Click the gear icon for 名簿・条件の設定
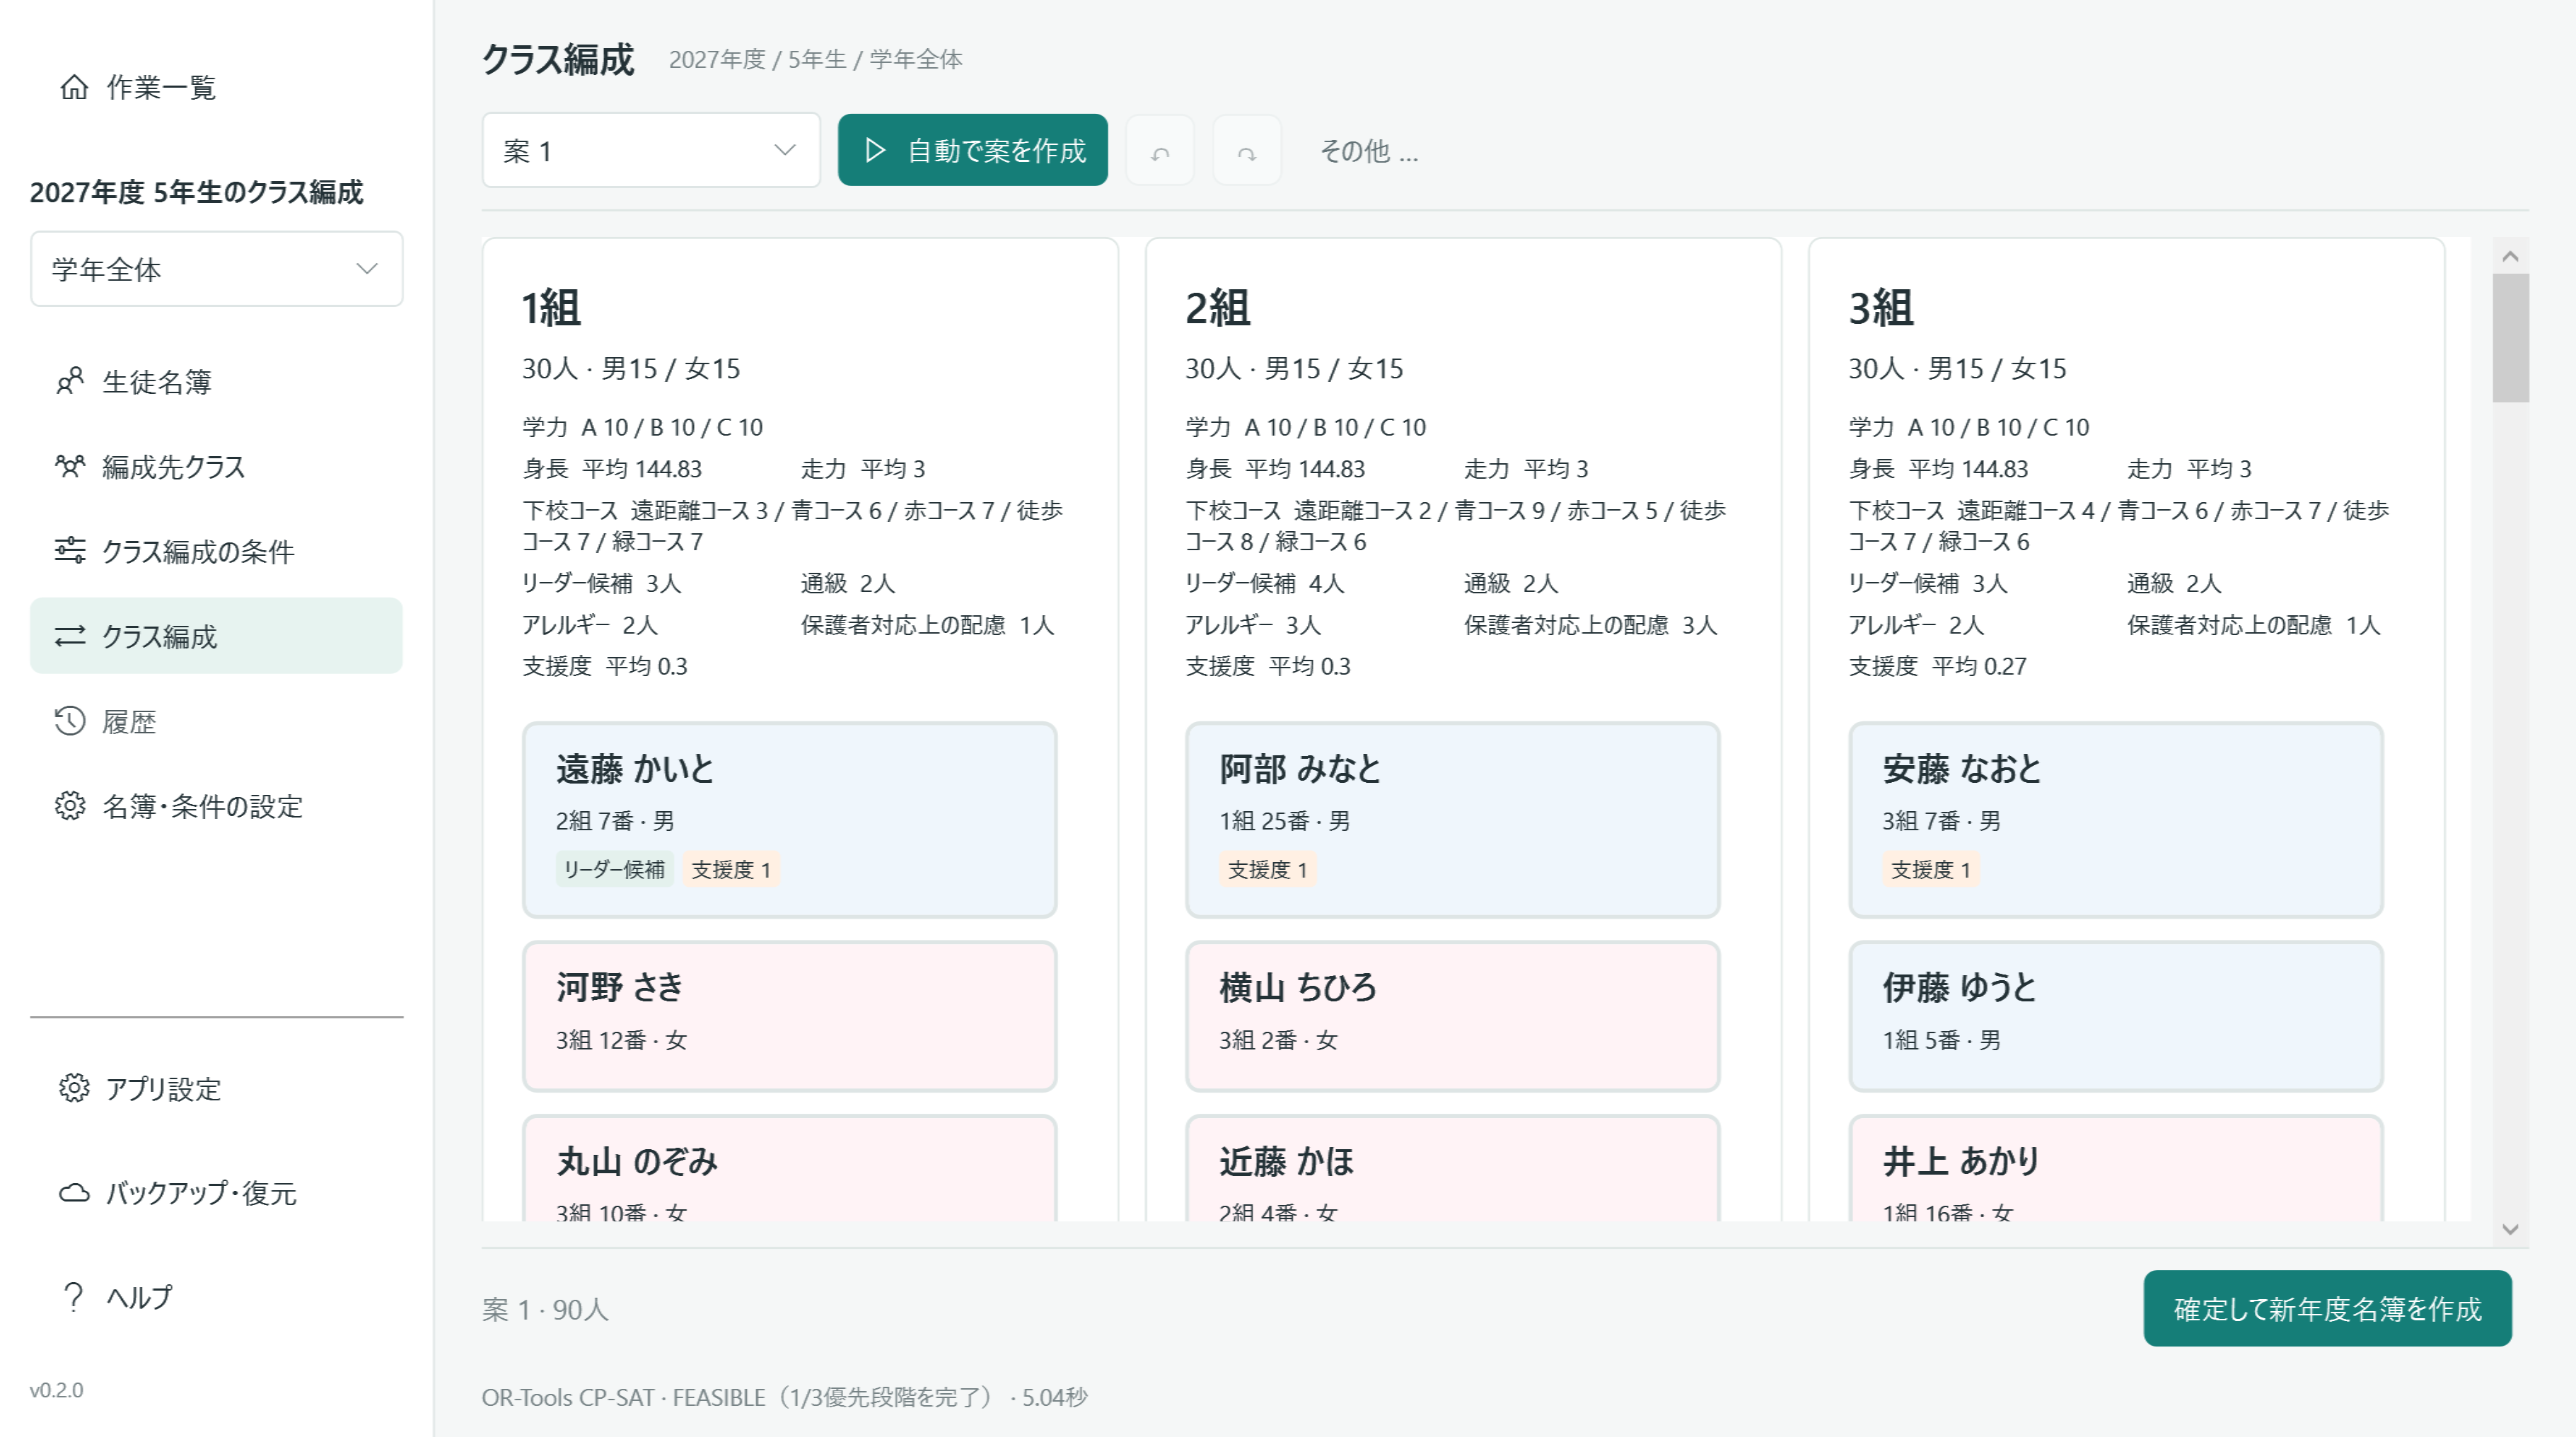 69,806
